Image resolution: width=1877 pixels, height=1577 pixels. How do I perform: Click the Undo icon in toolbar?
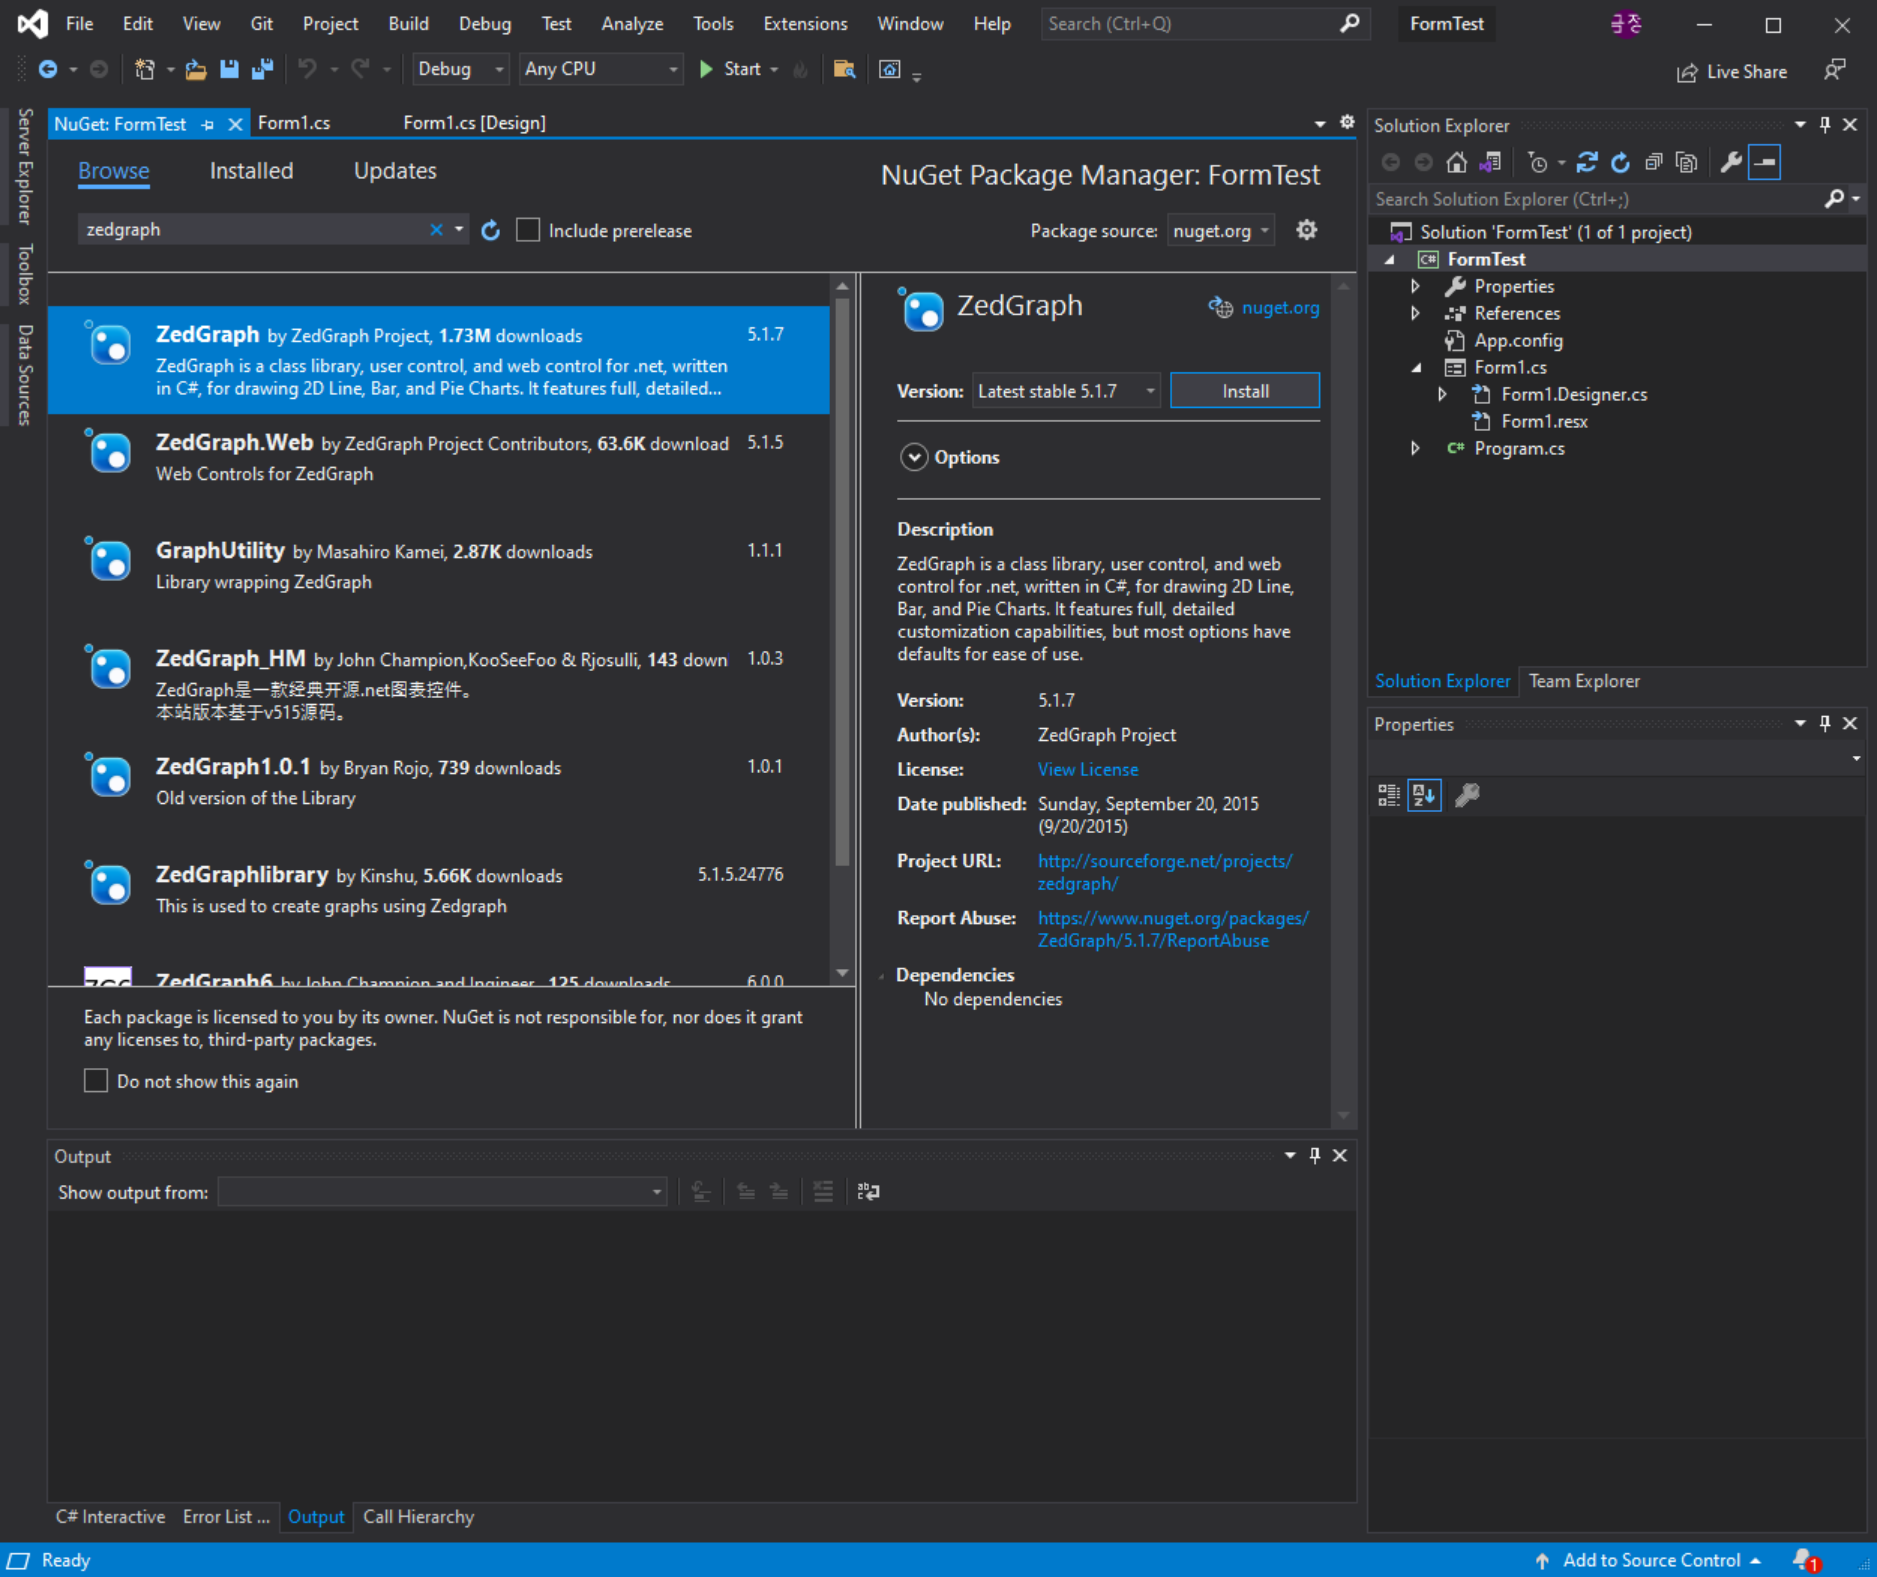point(307,69)
